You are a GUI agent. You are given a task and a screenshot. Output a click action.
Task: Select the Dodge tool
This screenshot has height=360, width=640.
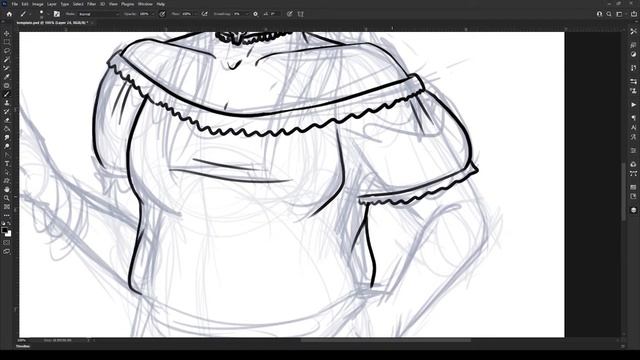(7, 146)
